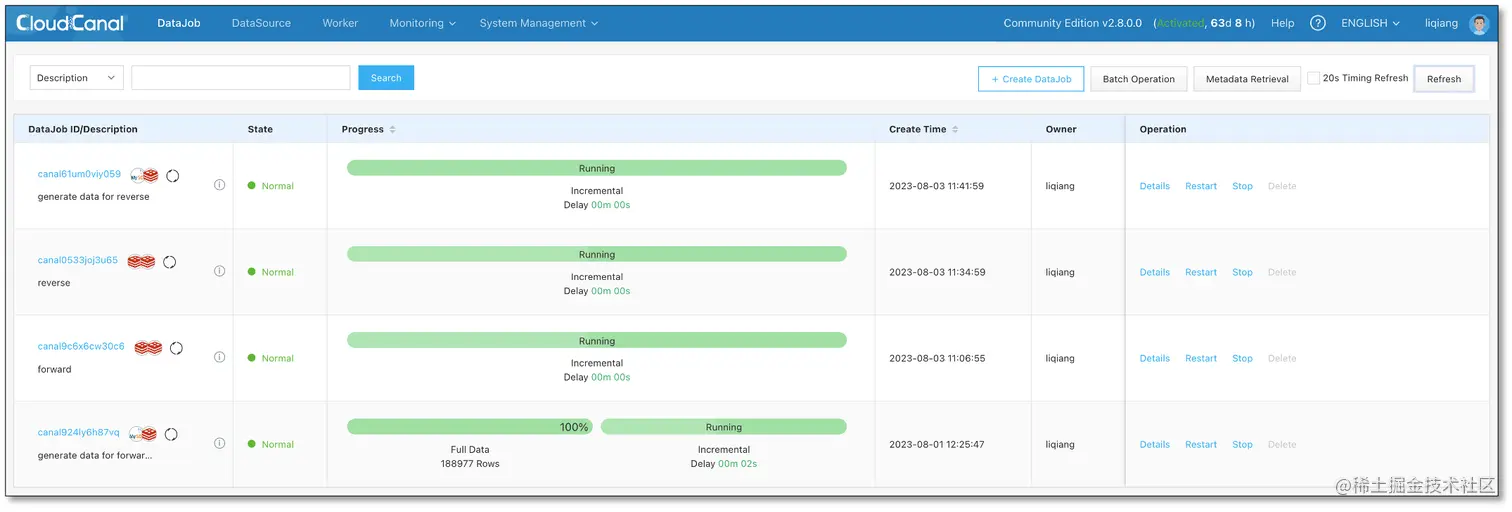Viewport: 1512px width, 512px height.
Task: Click Redis icons of canal9c6x6cw30c6 job
Action: (148, 348)
